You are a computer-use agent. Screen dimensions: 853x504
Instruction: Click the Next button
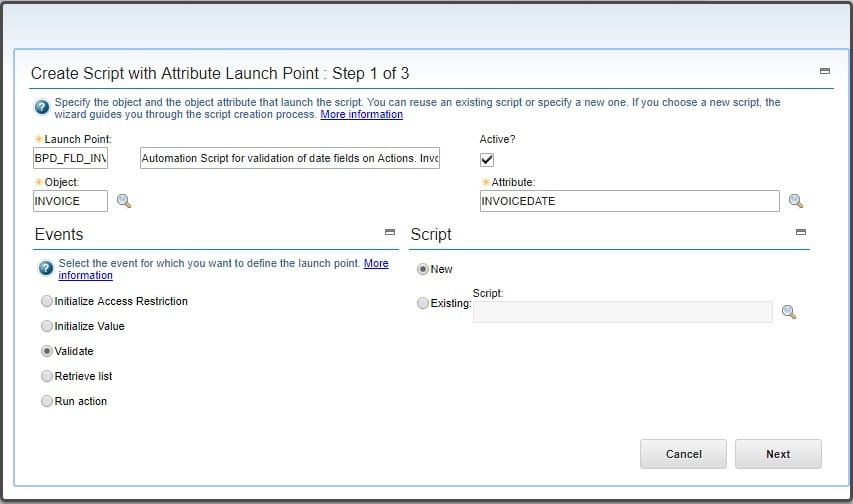tap(778, 454)
